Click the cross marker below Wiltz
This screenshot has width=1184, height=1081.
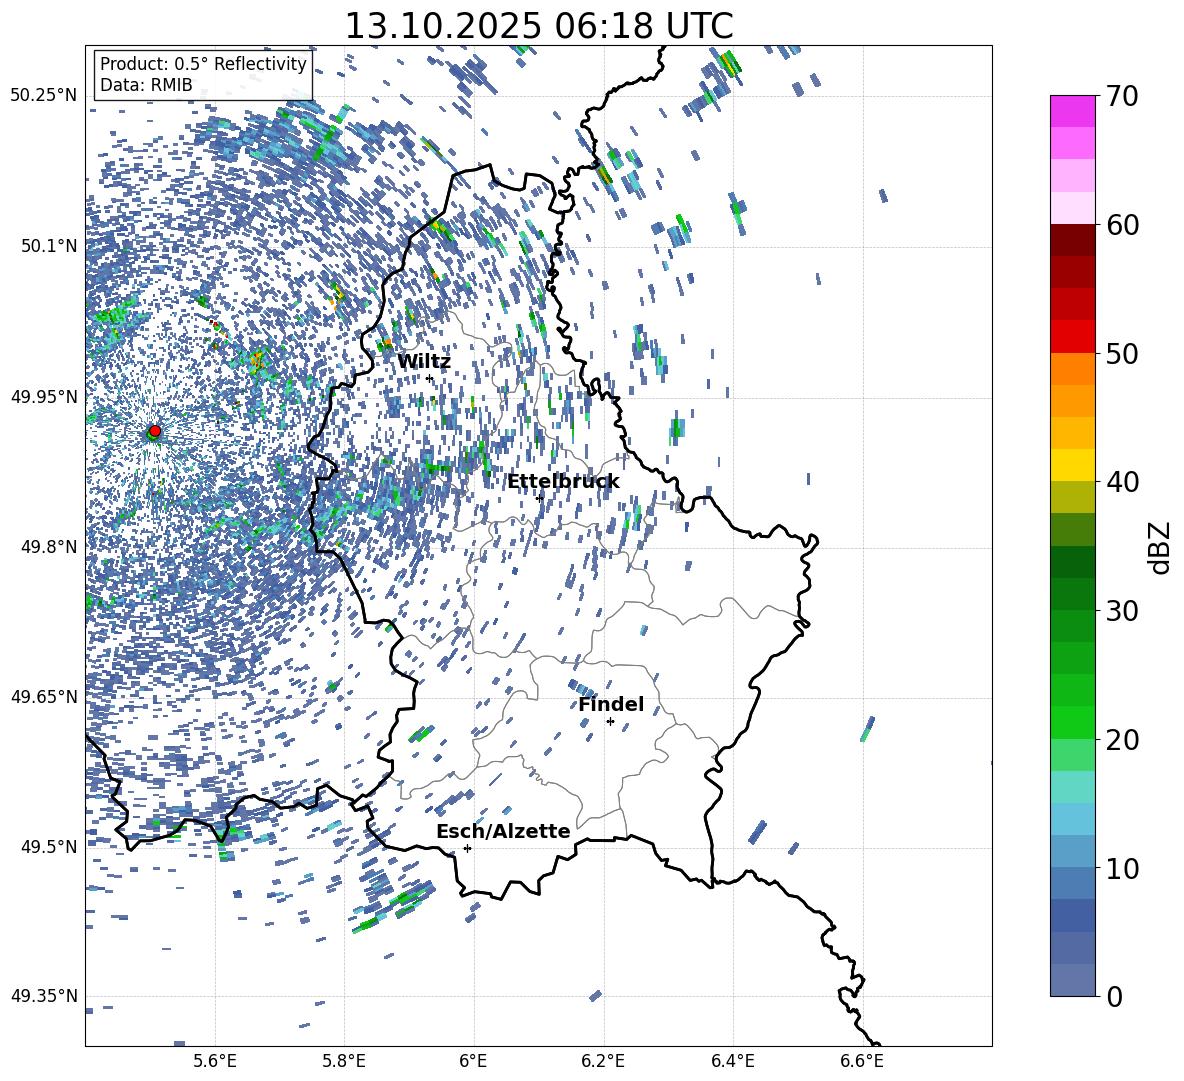430,379
